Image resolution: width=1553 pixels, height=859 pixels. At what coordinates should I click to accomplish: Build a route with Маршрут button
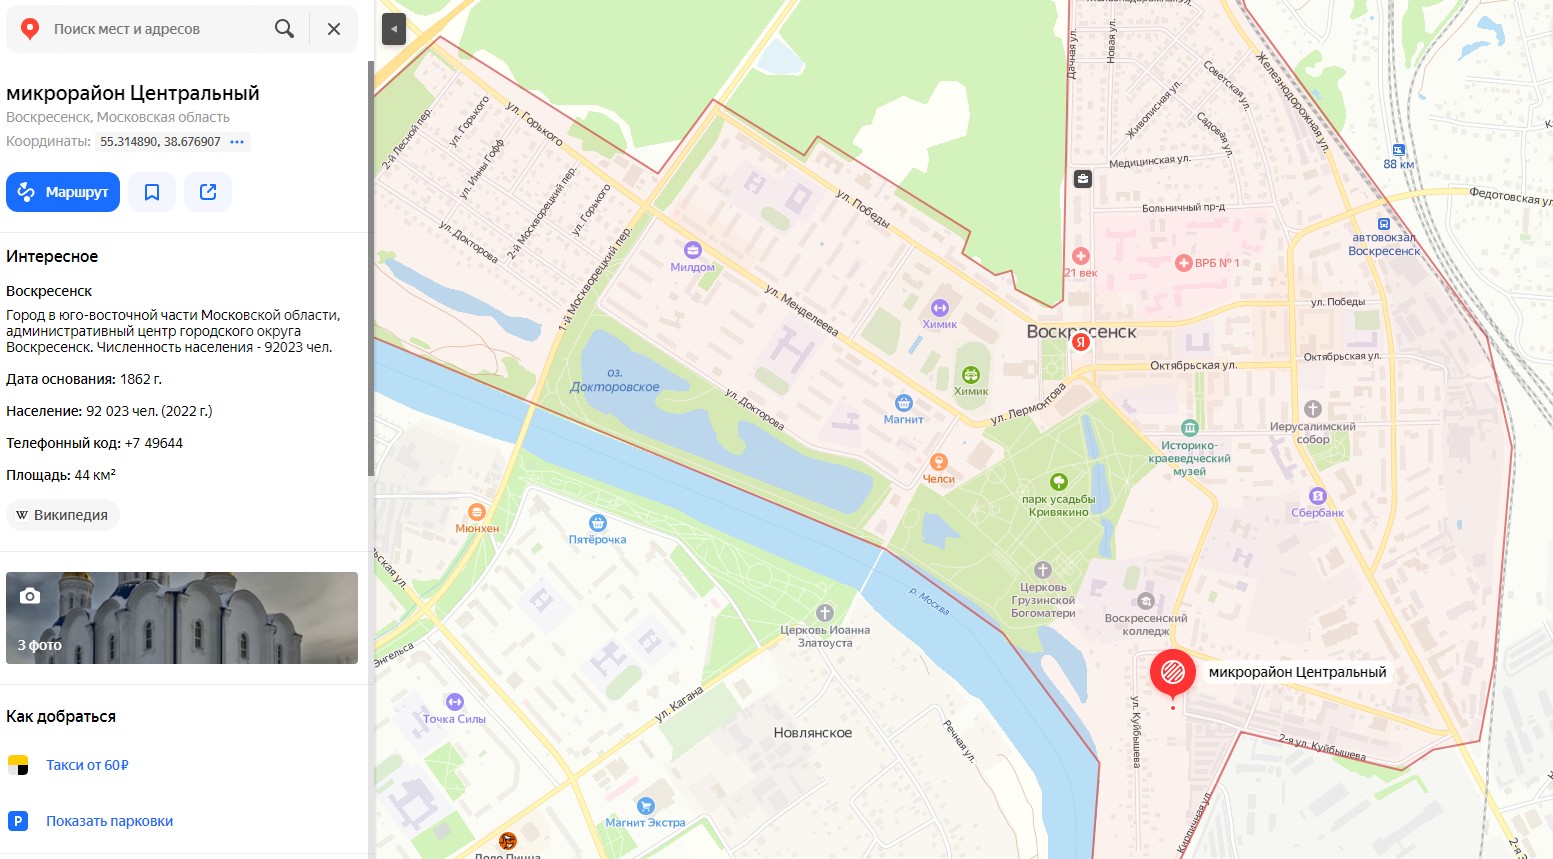click(63, 192)
